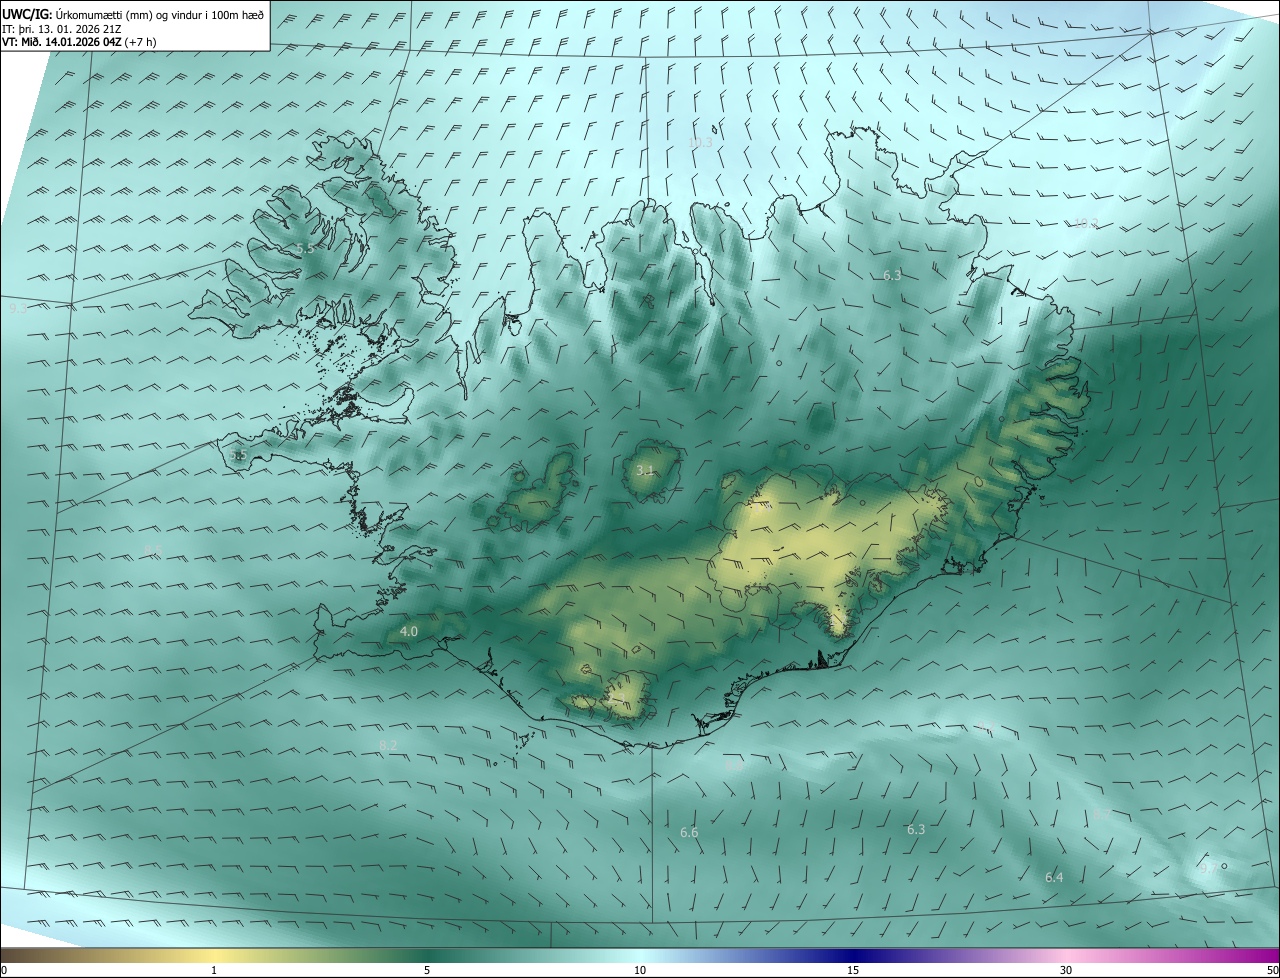This screenshot has width=1280, height=978.
Task: Click the 5.5 value at Snæfellsnes peninsula tip
Action: click(238, 455)
